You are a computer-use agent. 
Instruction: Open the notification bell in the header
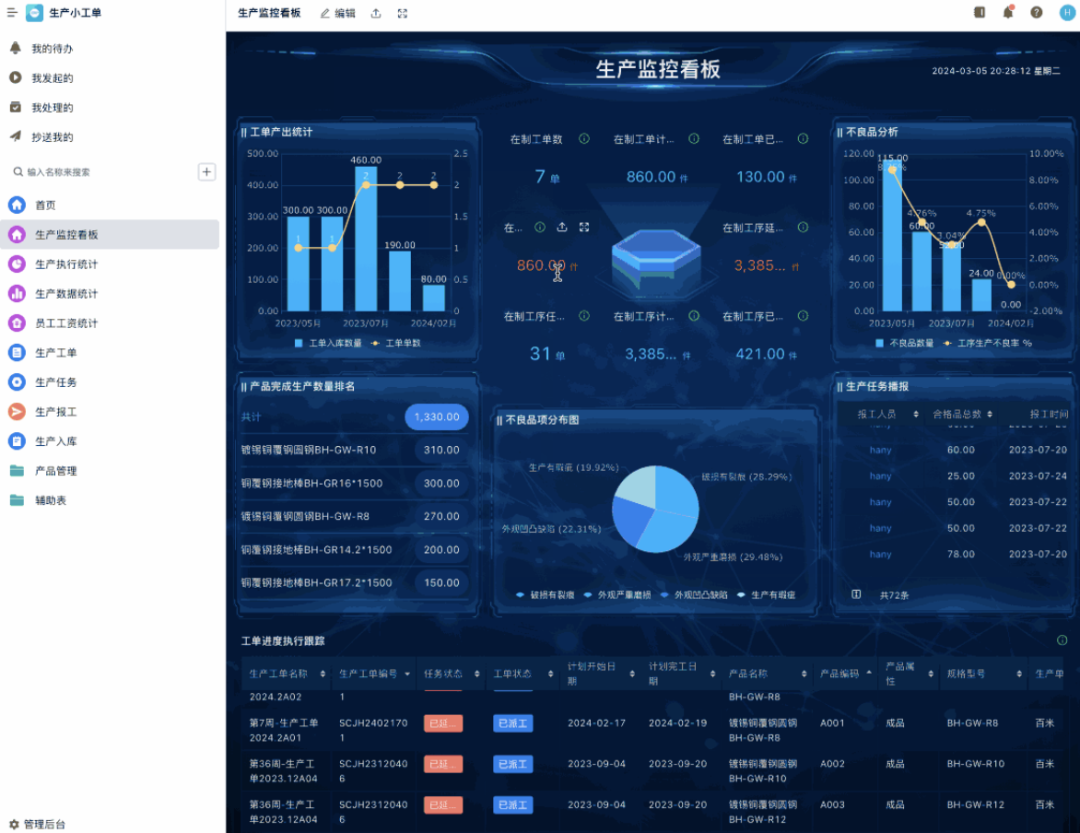(1008, 13)
